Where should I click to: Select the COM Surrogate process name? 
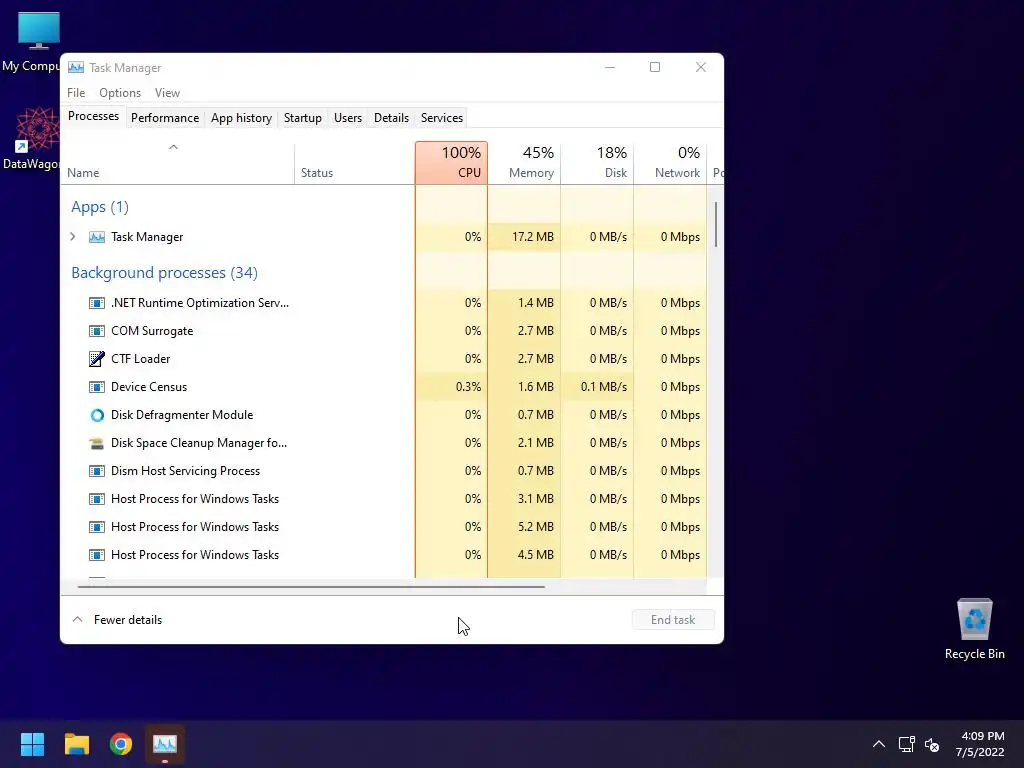point(152,331)
